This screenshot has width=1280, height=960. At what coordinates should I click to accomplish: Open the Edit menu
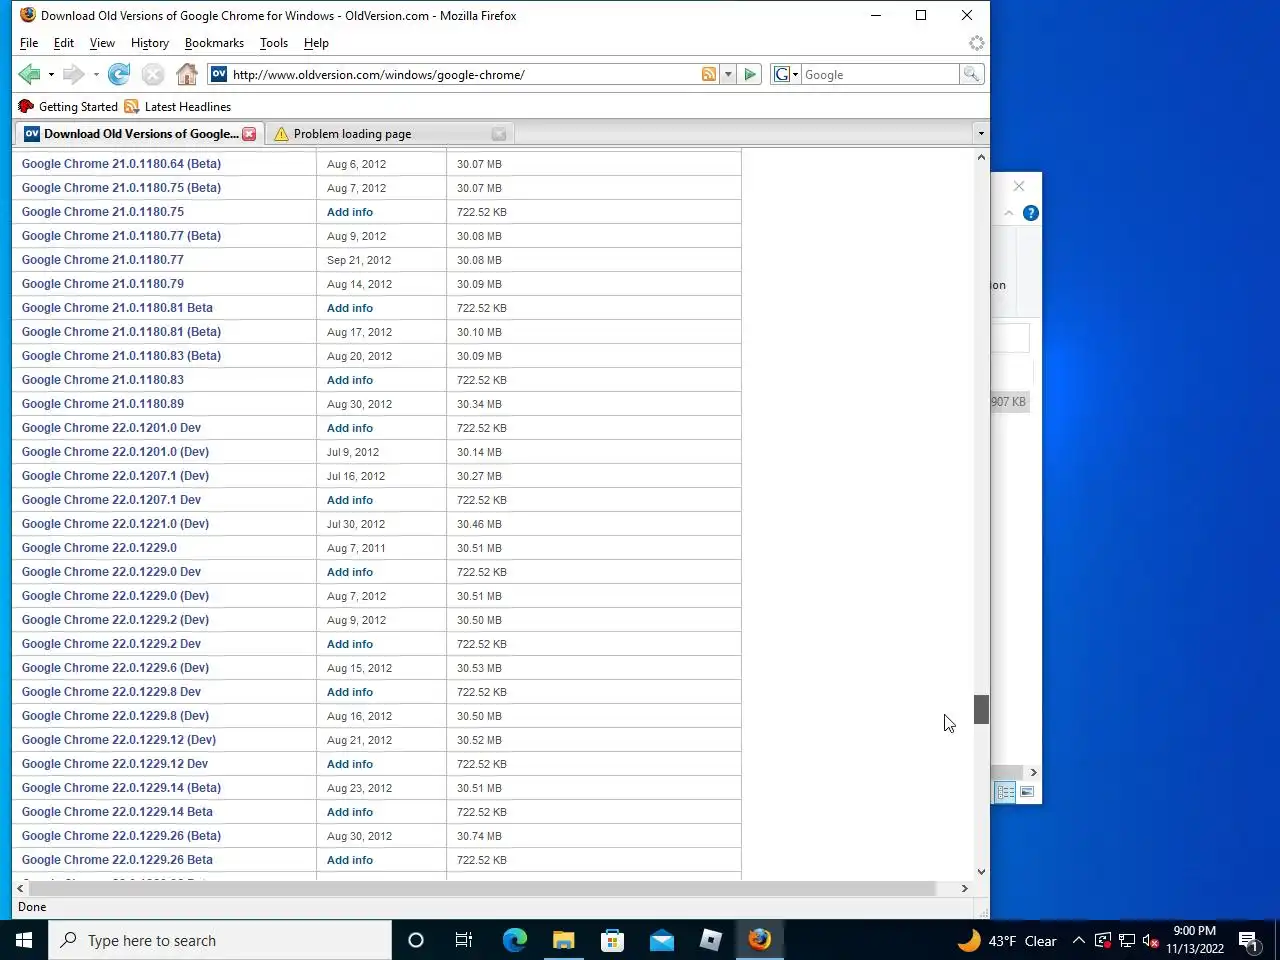tap(64, 43)
